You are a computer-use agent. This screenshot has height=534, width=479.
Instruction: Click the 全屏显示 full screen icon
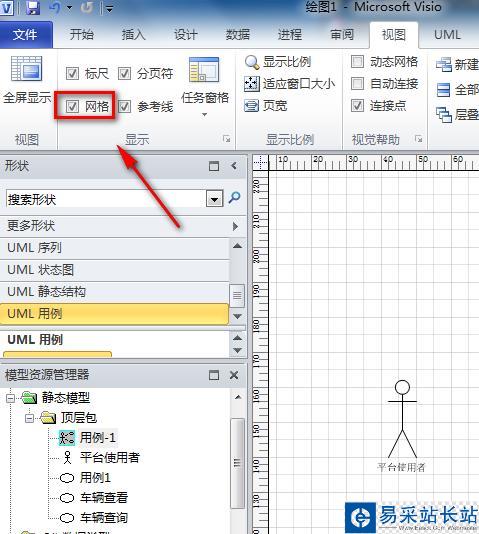click(x=27, y=69)
